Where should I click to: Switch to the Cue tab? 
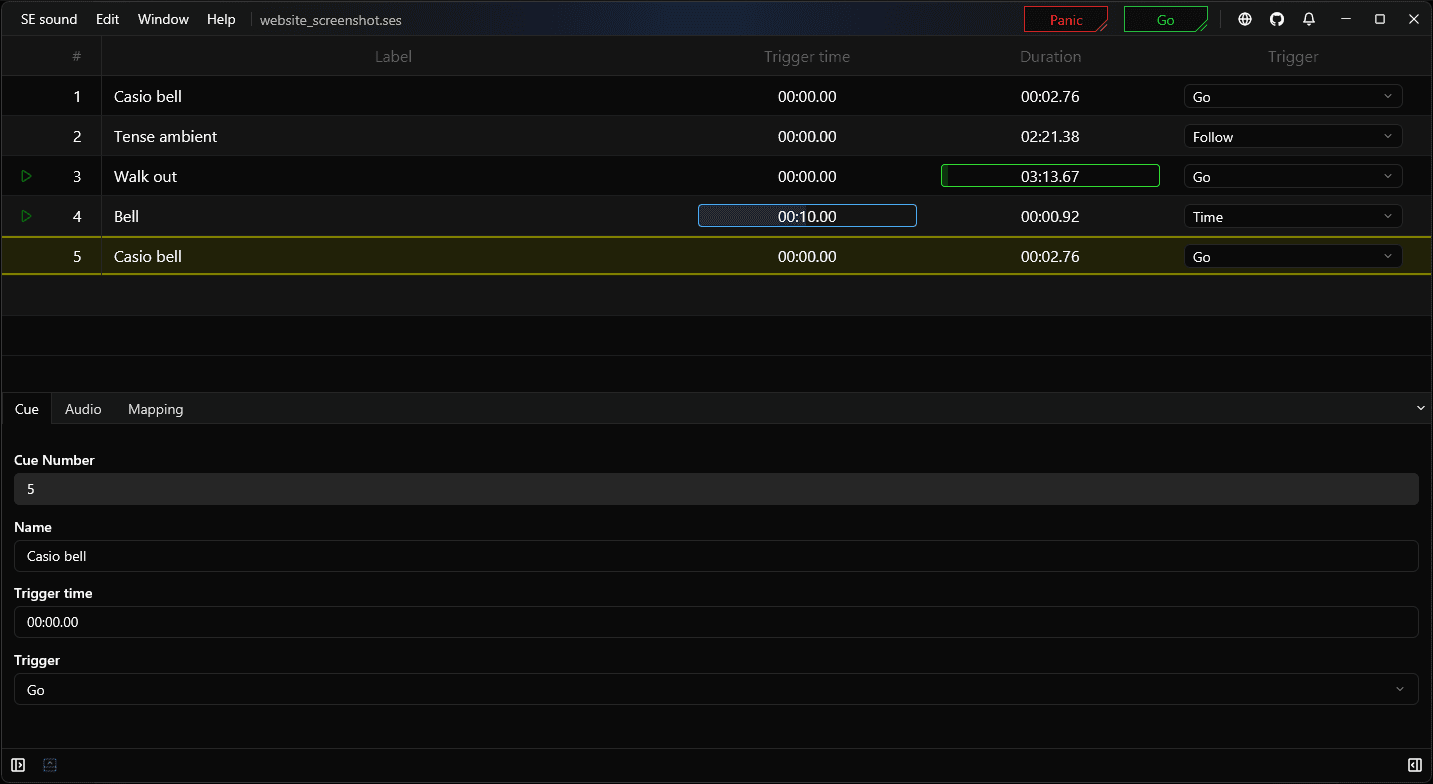tap(27, 409)
